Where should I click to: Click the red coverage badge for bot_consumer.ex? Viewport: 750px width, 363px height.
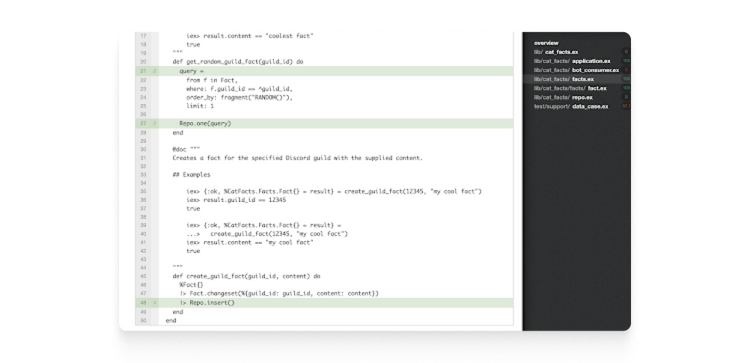[x=626, y=70]
